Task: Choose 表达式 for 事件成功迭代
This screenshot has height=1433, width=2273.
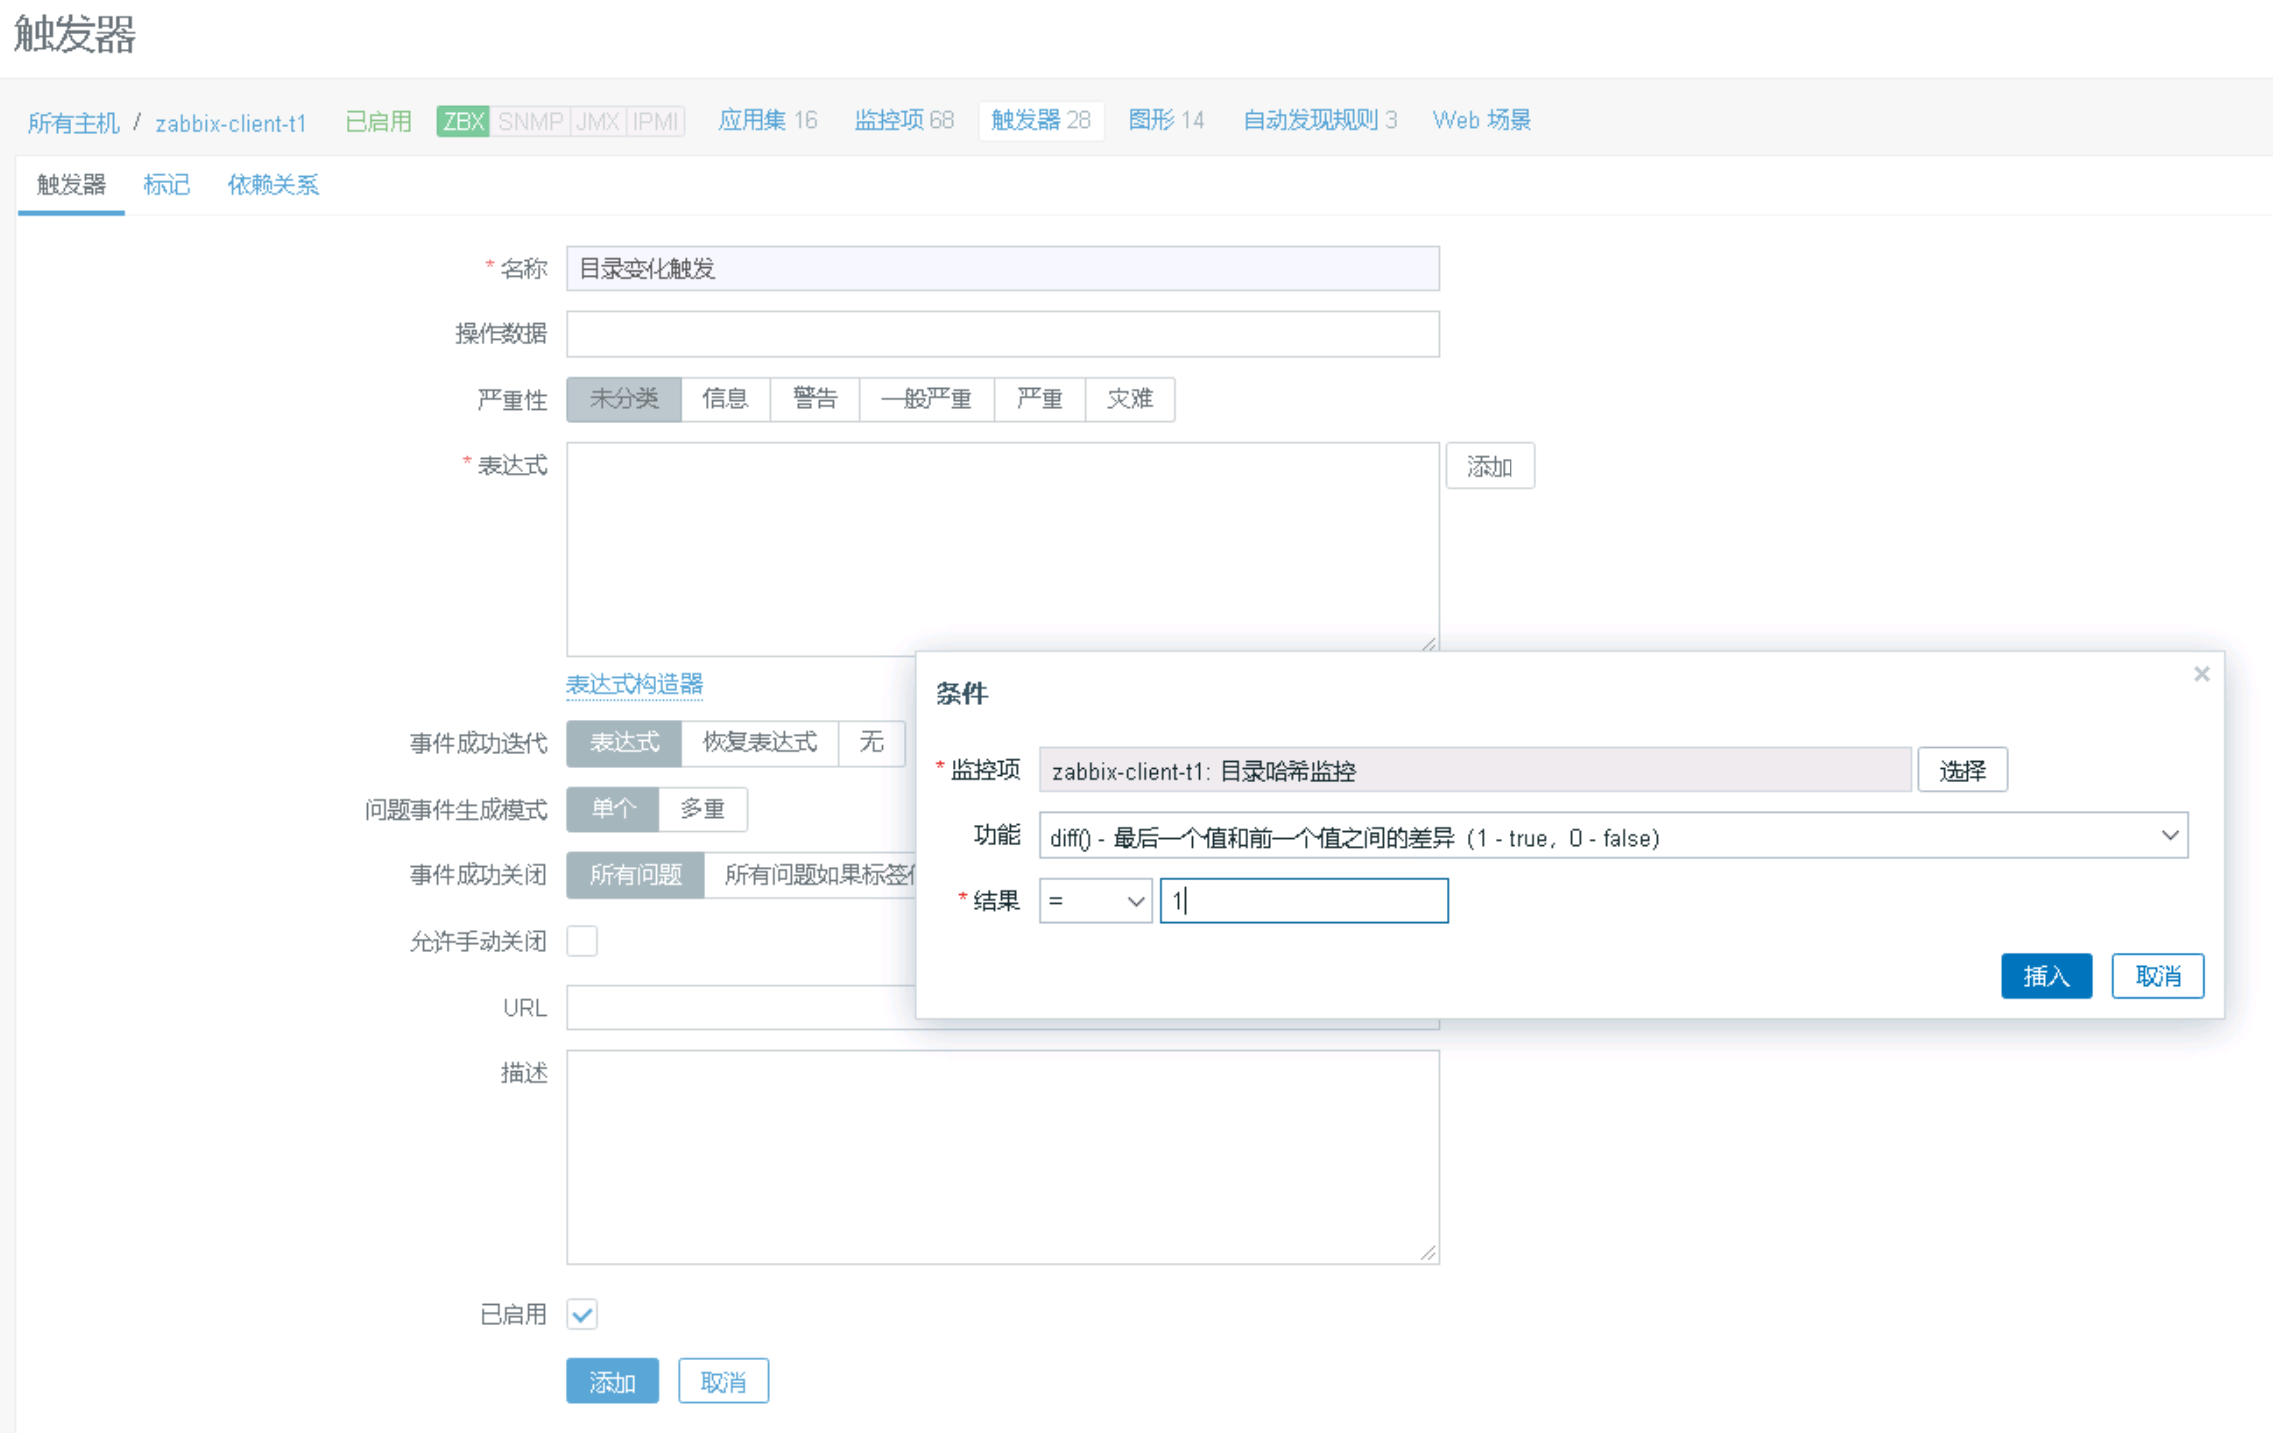Action: click(x=624, y=743)
